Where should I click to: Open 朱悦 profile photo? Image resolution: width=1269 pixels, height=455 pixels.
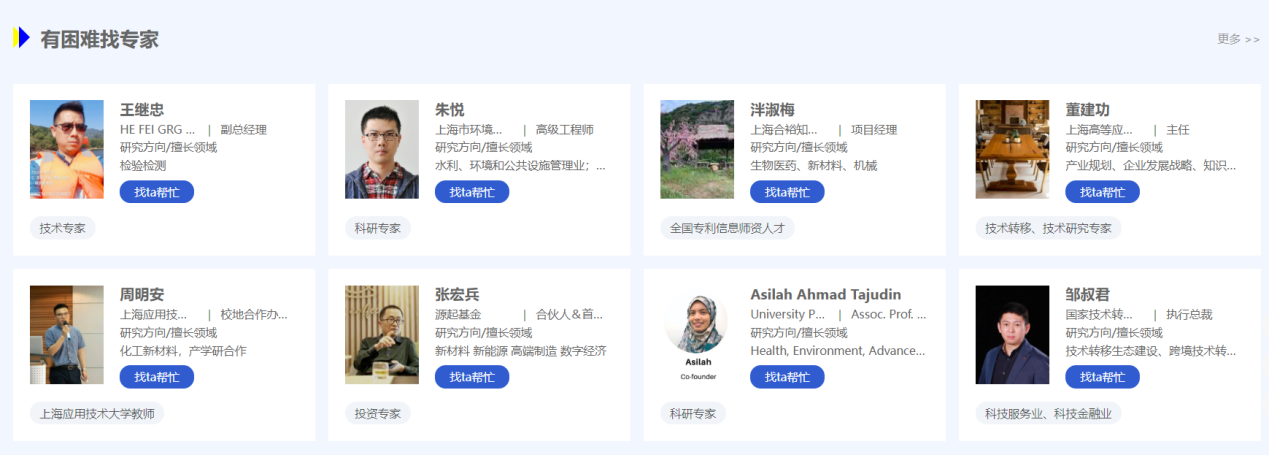point(382,149)
